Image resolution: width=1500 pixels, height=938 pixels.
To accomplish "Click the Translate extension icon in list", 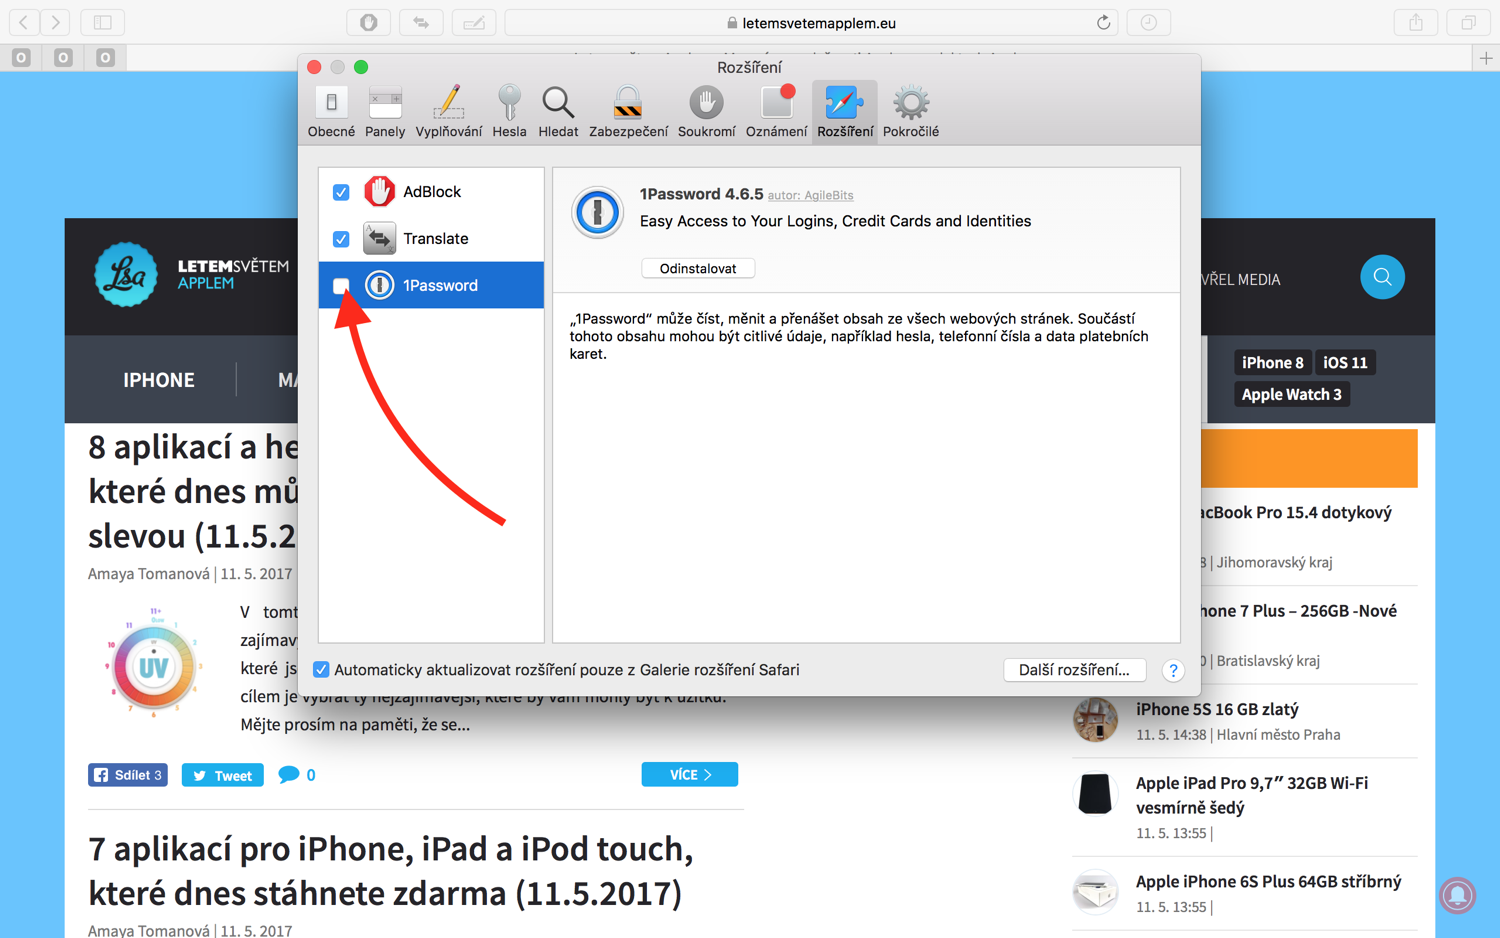I will pos(379,238).
